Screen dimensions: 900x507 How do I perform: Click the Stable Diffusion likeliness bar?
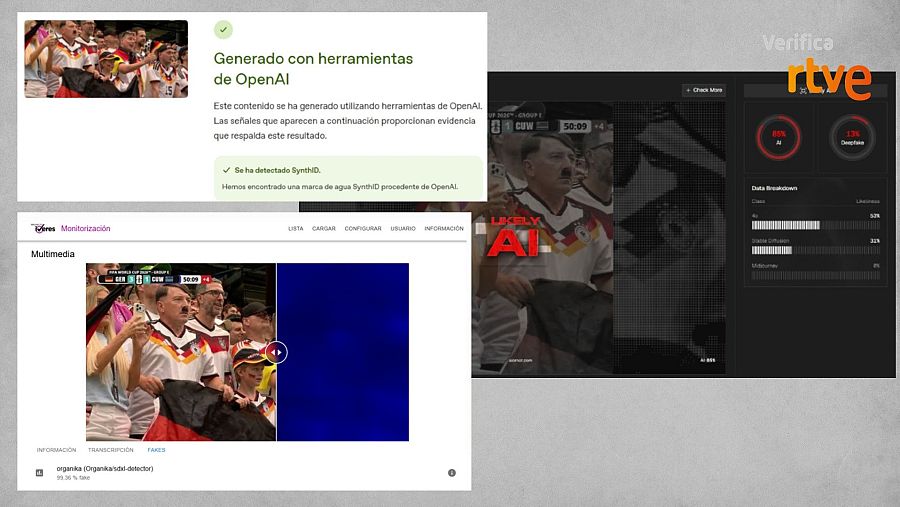tap(816, 250)
